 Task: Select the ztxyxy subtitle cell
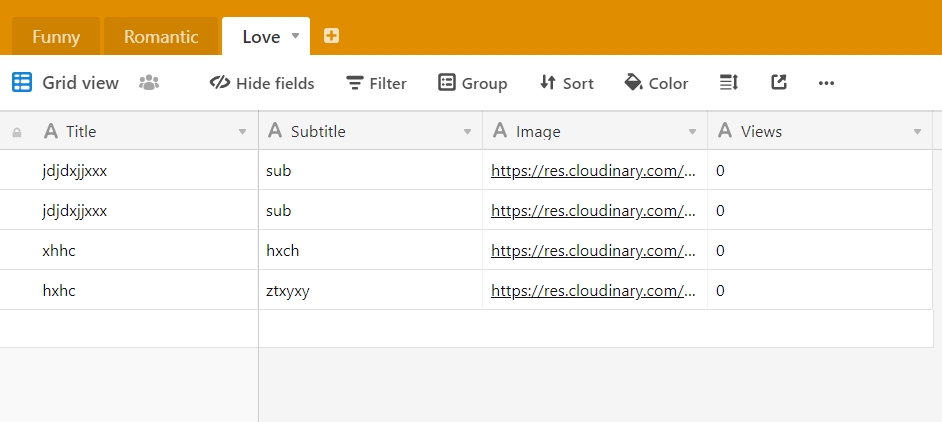click(370, 291)
